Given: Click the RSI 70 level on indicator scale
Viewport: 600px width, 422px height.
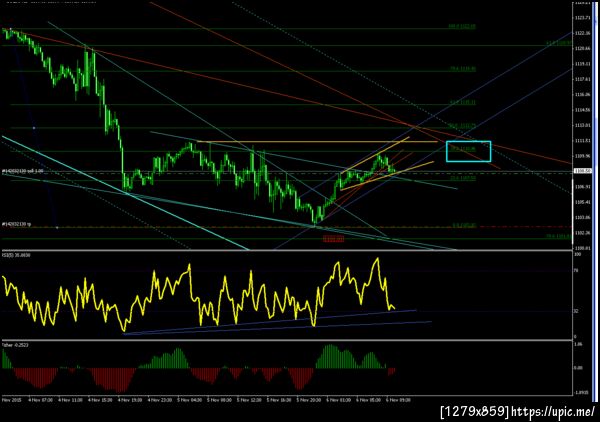Looking at the screenshot, I should [x=577, y=270].
